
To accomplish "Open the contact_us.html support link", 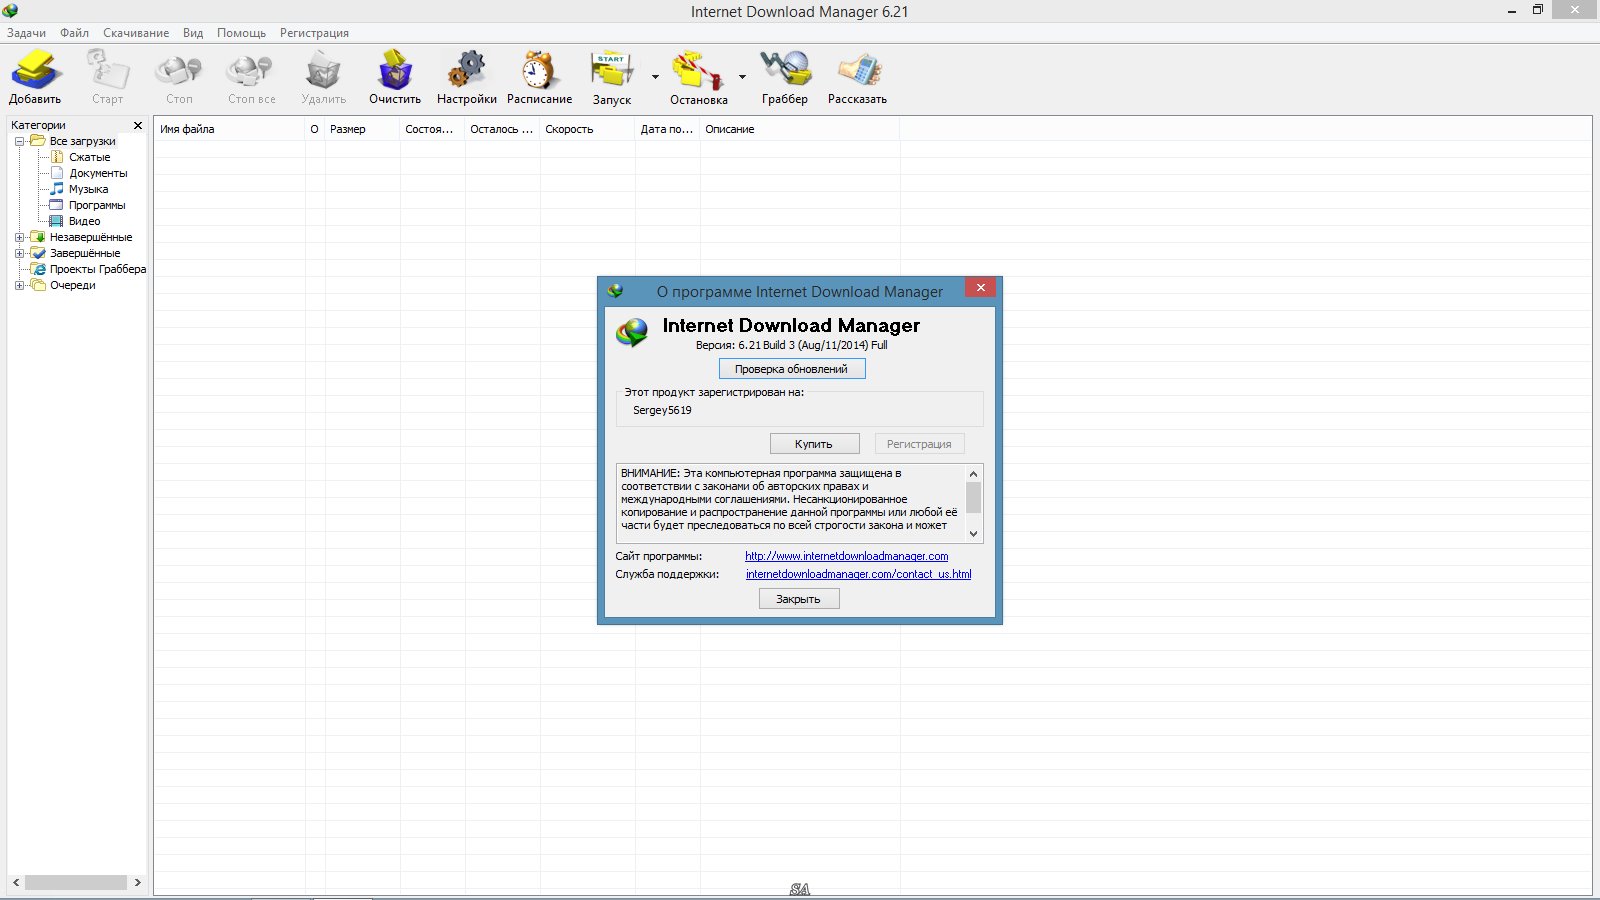I will pos(858,574).
